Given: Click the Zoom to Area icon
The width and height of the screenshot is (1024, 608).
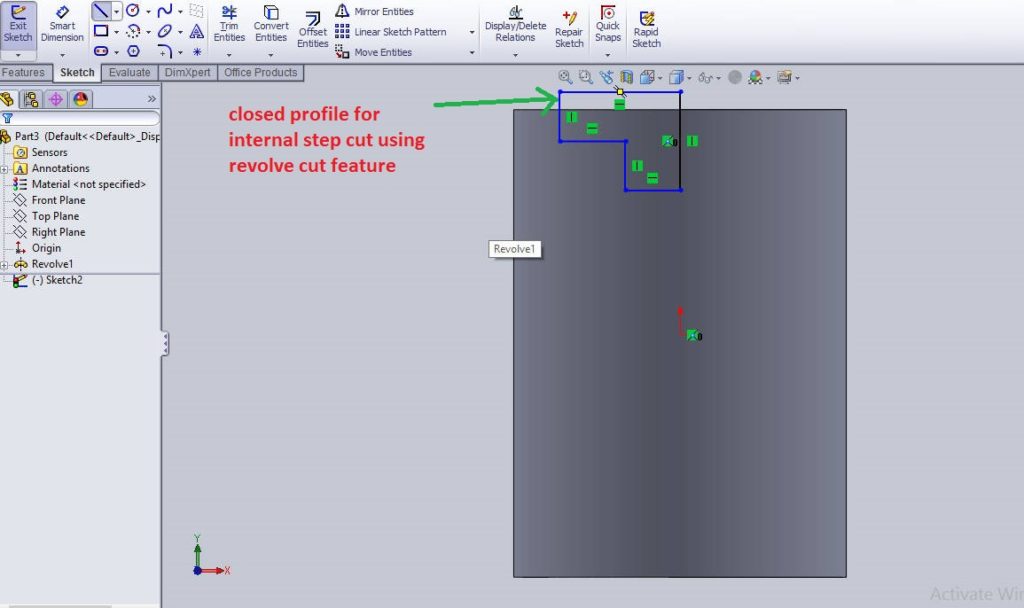Looking at the screenshot, I should point(586,77).
